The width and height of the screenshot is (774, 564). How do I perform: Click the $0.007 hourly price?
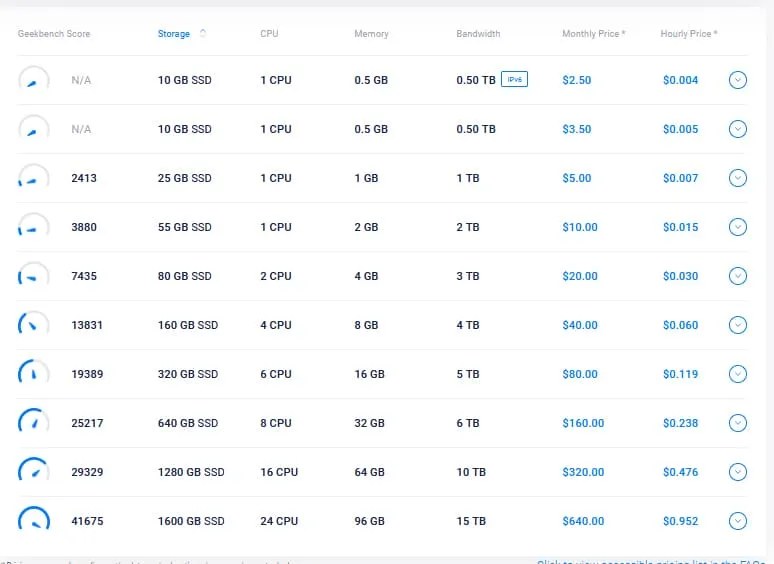point(680,178)
